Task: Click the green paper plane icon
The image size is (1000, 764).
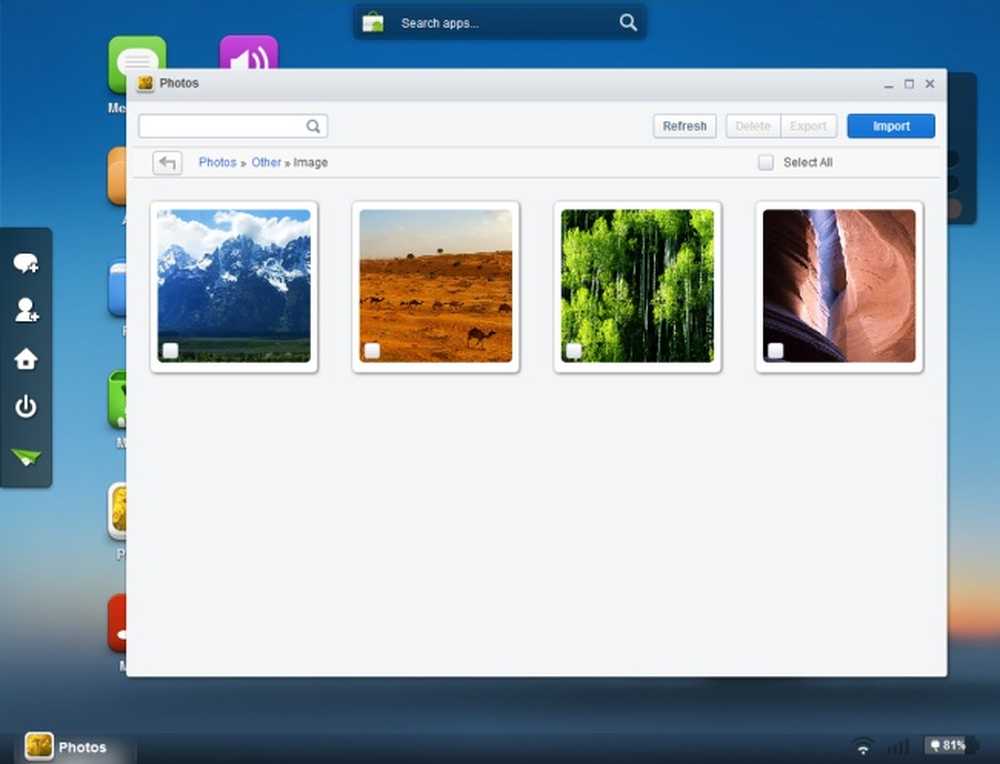Action: pyautogui.click(x=26, y=457)
